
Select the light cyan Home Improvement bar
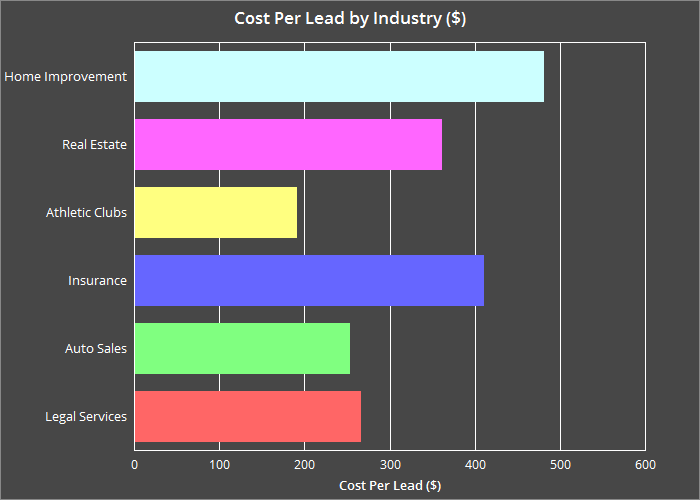[x=339, y=77]
